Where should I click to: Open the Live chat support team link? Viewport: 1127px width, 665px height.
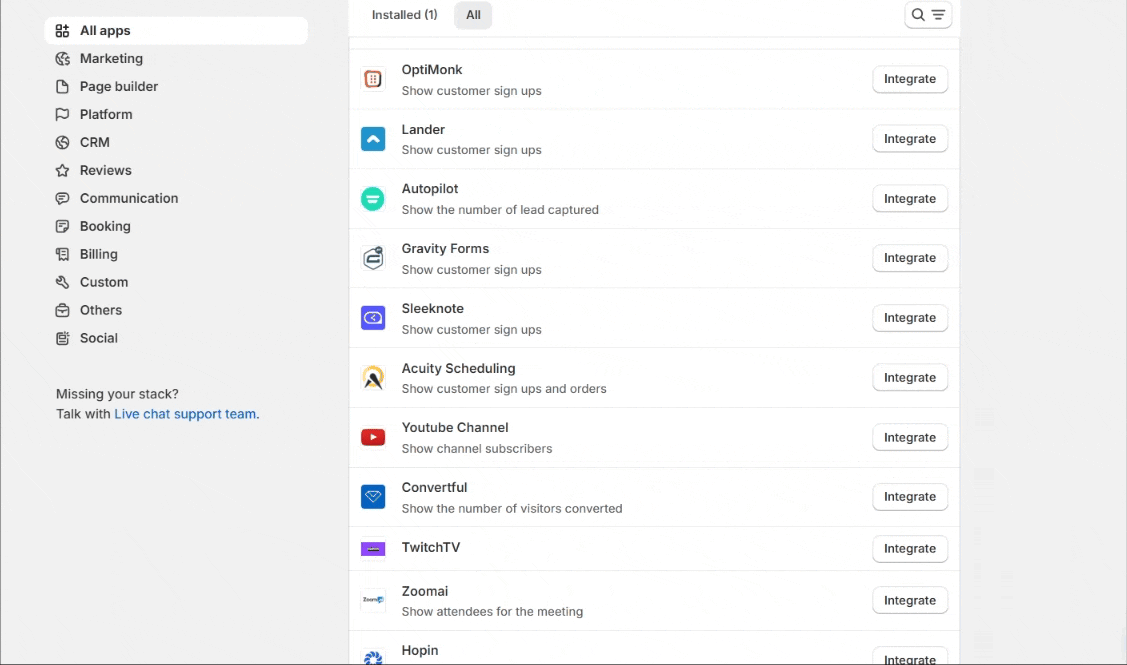pyautogui.click(x=185, y=414)
